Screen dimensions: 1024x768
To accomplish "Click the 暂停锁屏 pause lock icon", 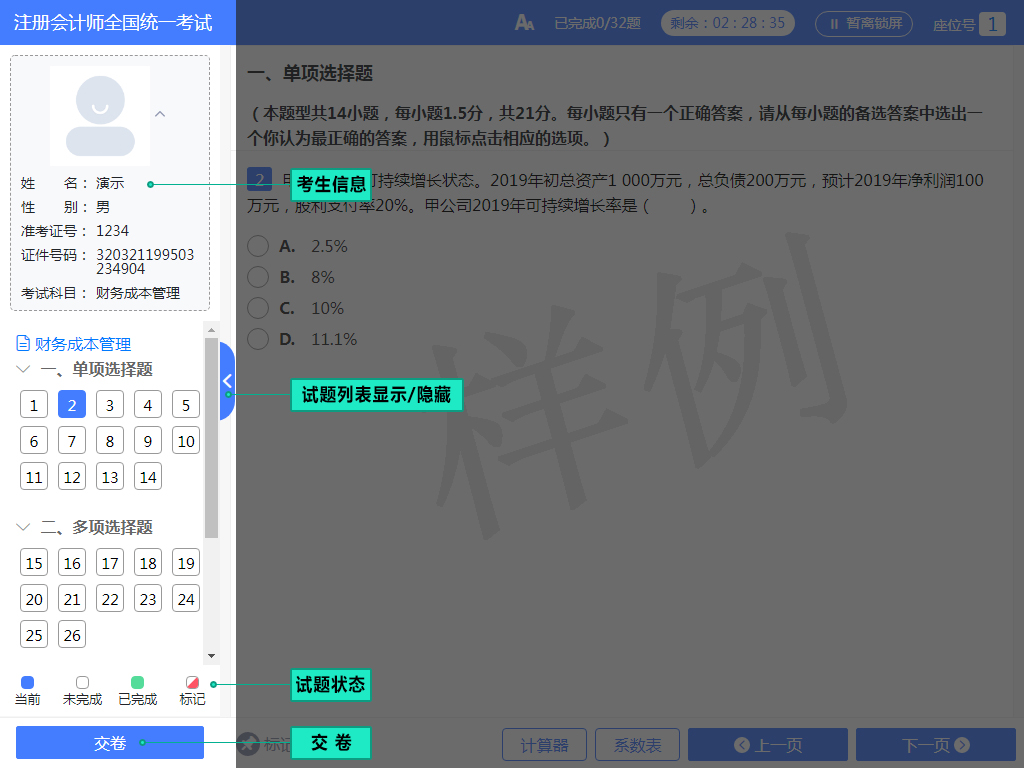I will [863, 24].
